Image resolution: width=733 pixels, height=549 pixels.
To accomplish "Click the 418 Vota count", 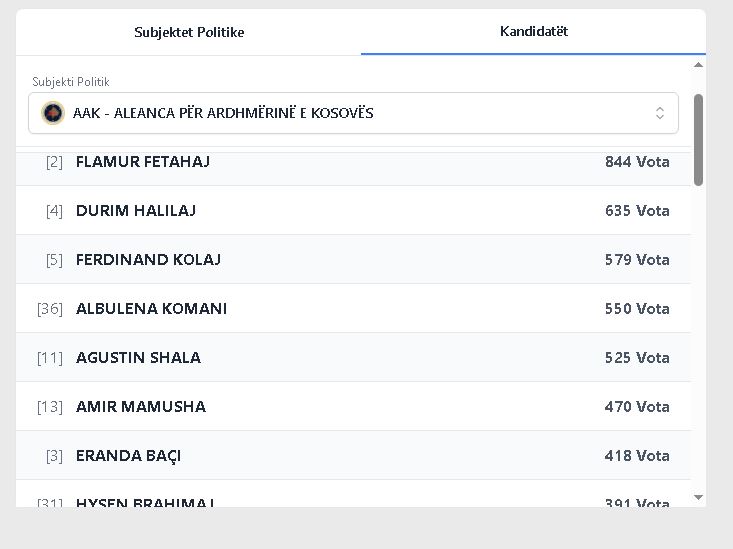I will click(637, 455).
